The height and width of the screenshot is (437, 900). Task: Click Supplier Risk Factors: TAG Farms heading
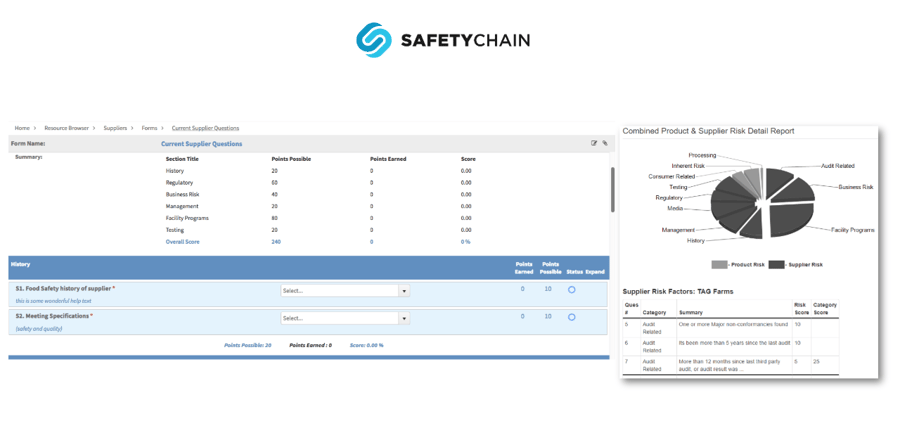click(x=678, y=291)
